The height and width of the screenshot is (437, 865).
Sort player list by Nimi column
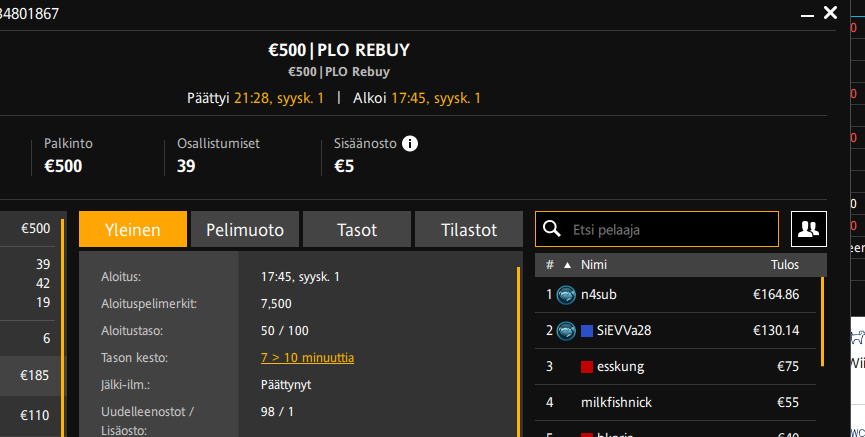(x=594, y=265)
